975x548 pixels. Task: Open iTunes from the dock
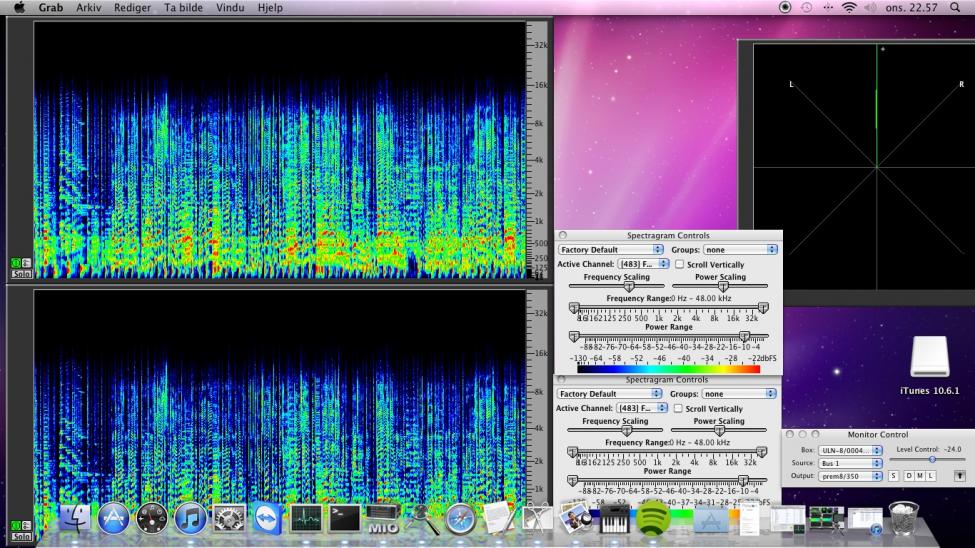(190, 519)
